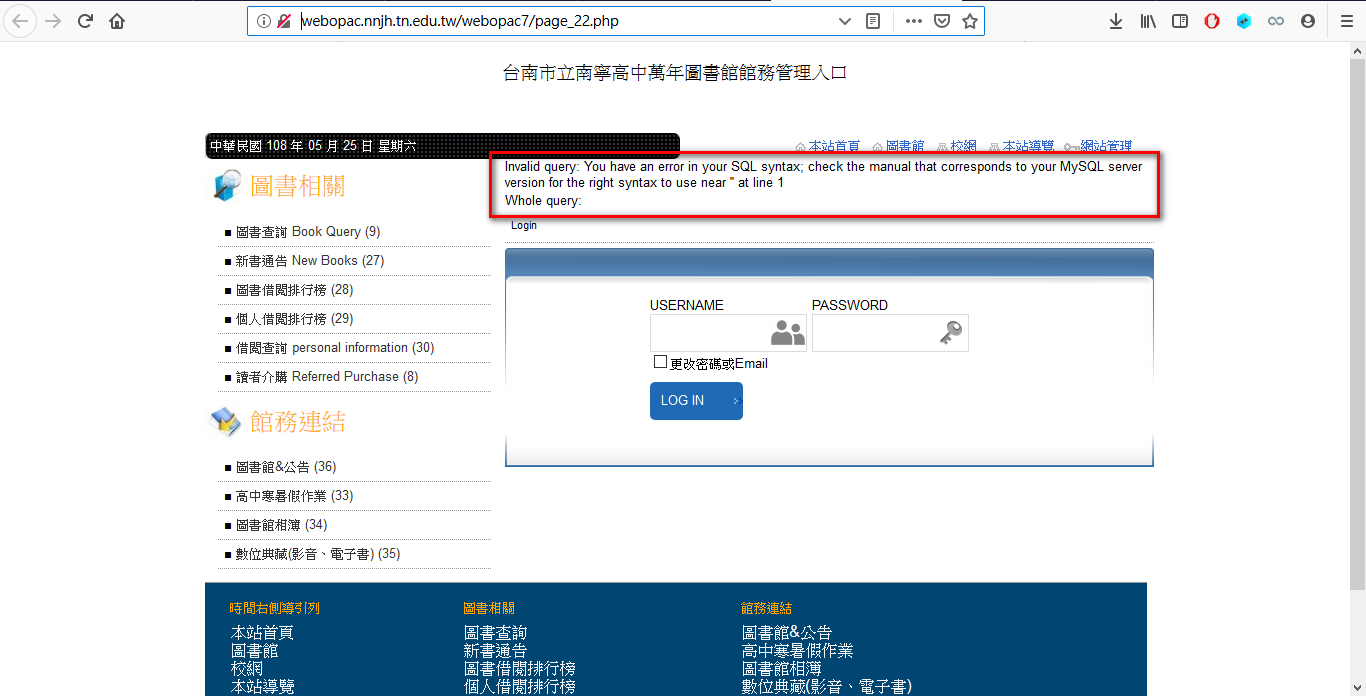Open 圖書借閱排行榜 (28) sidebar item

point(294,290)
